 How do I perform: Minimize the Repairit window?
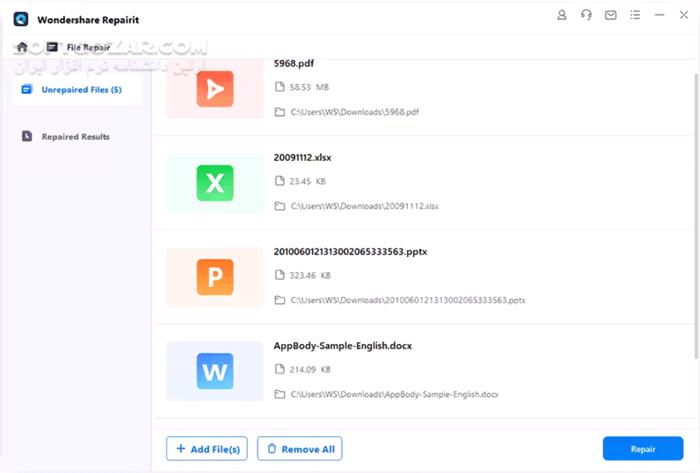click(659, 15)
